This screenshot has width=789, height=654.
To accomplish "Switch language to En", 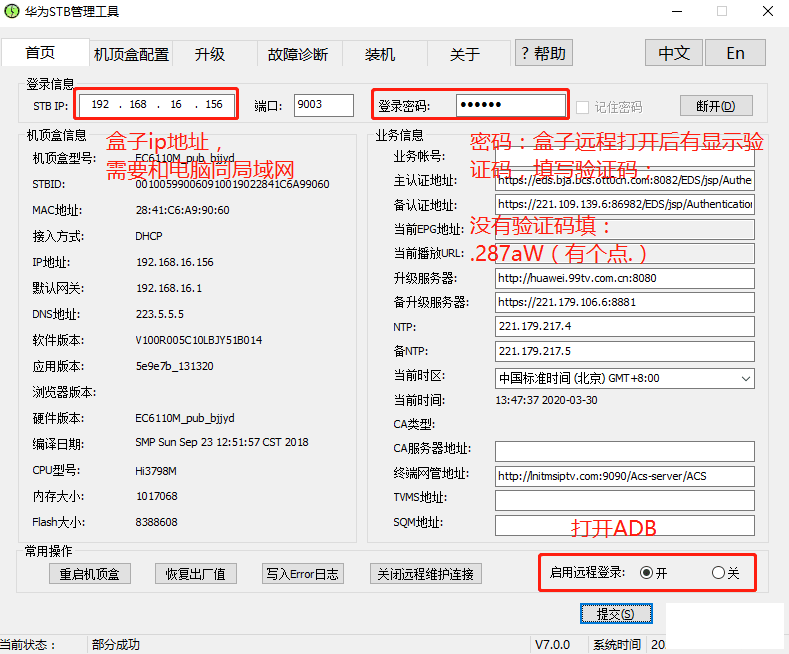I will click(735, 53).
